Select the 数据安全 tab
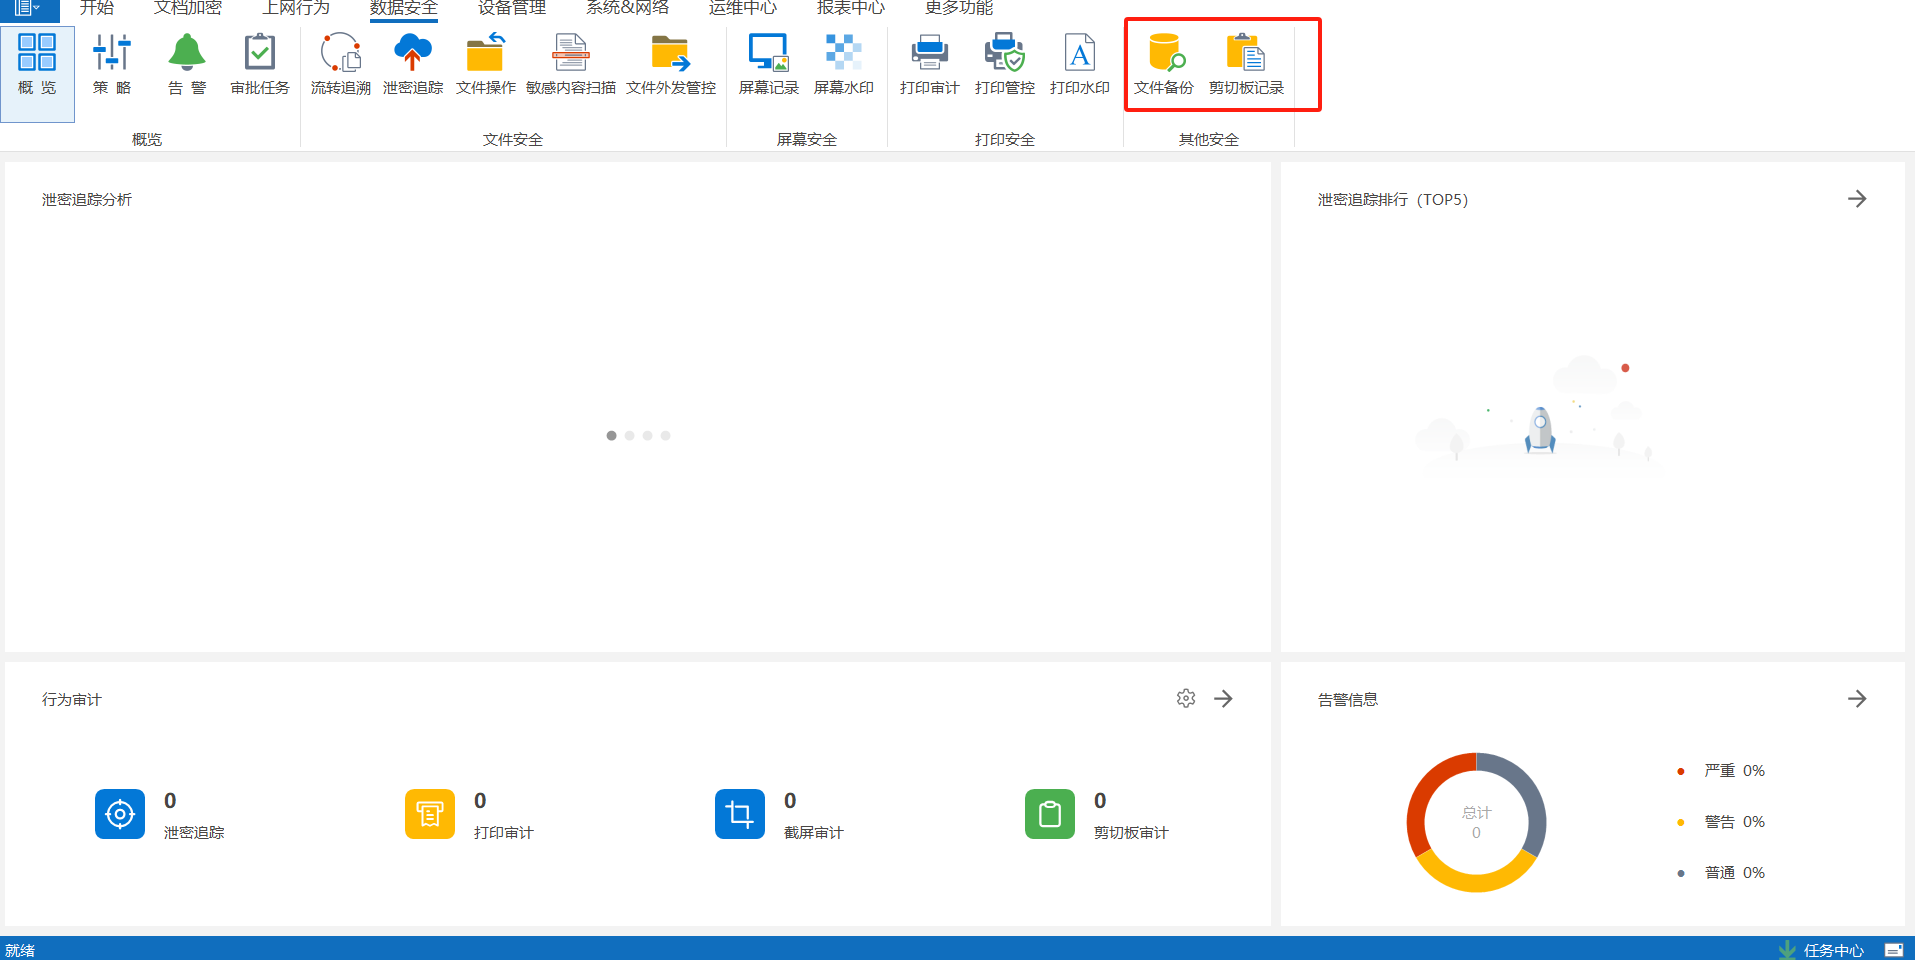The height and width of the screenshot is (960, 1915). tap(404, 8)
